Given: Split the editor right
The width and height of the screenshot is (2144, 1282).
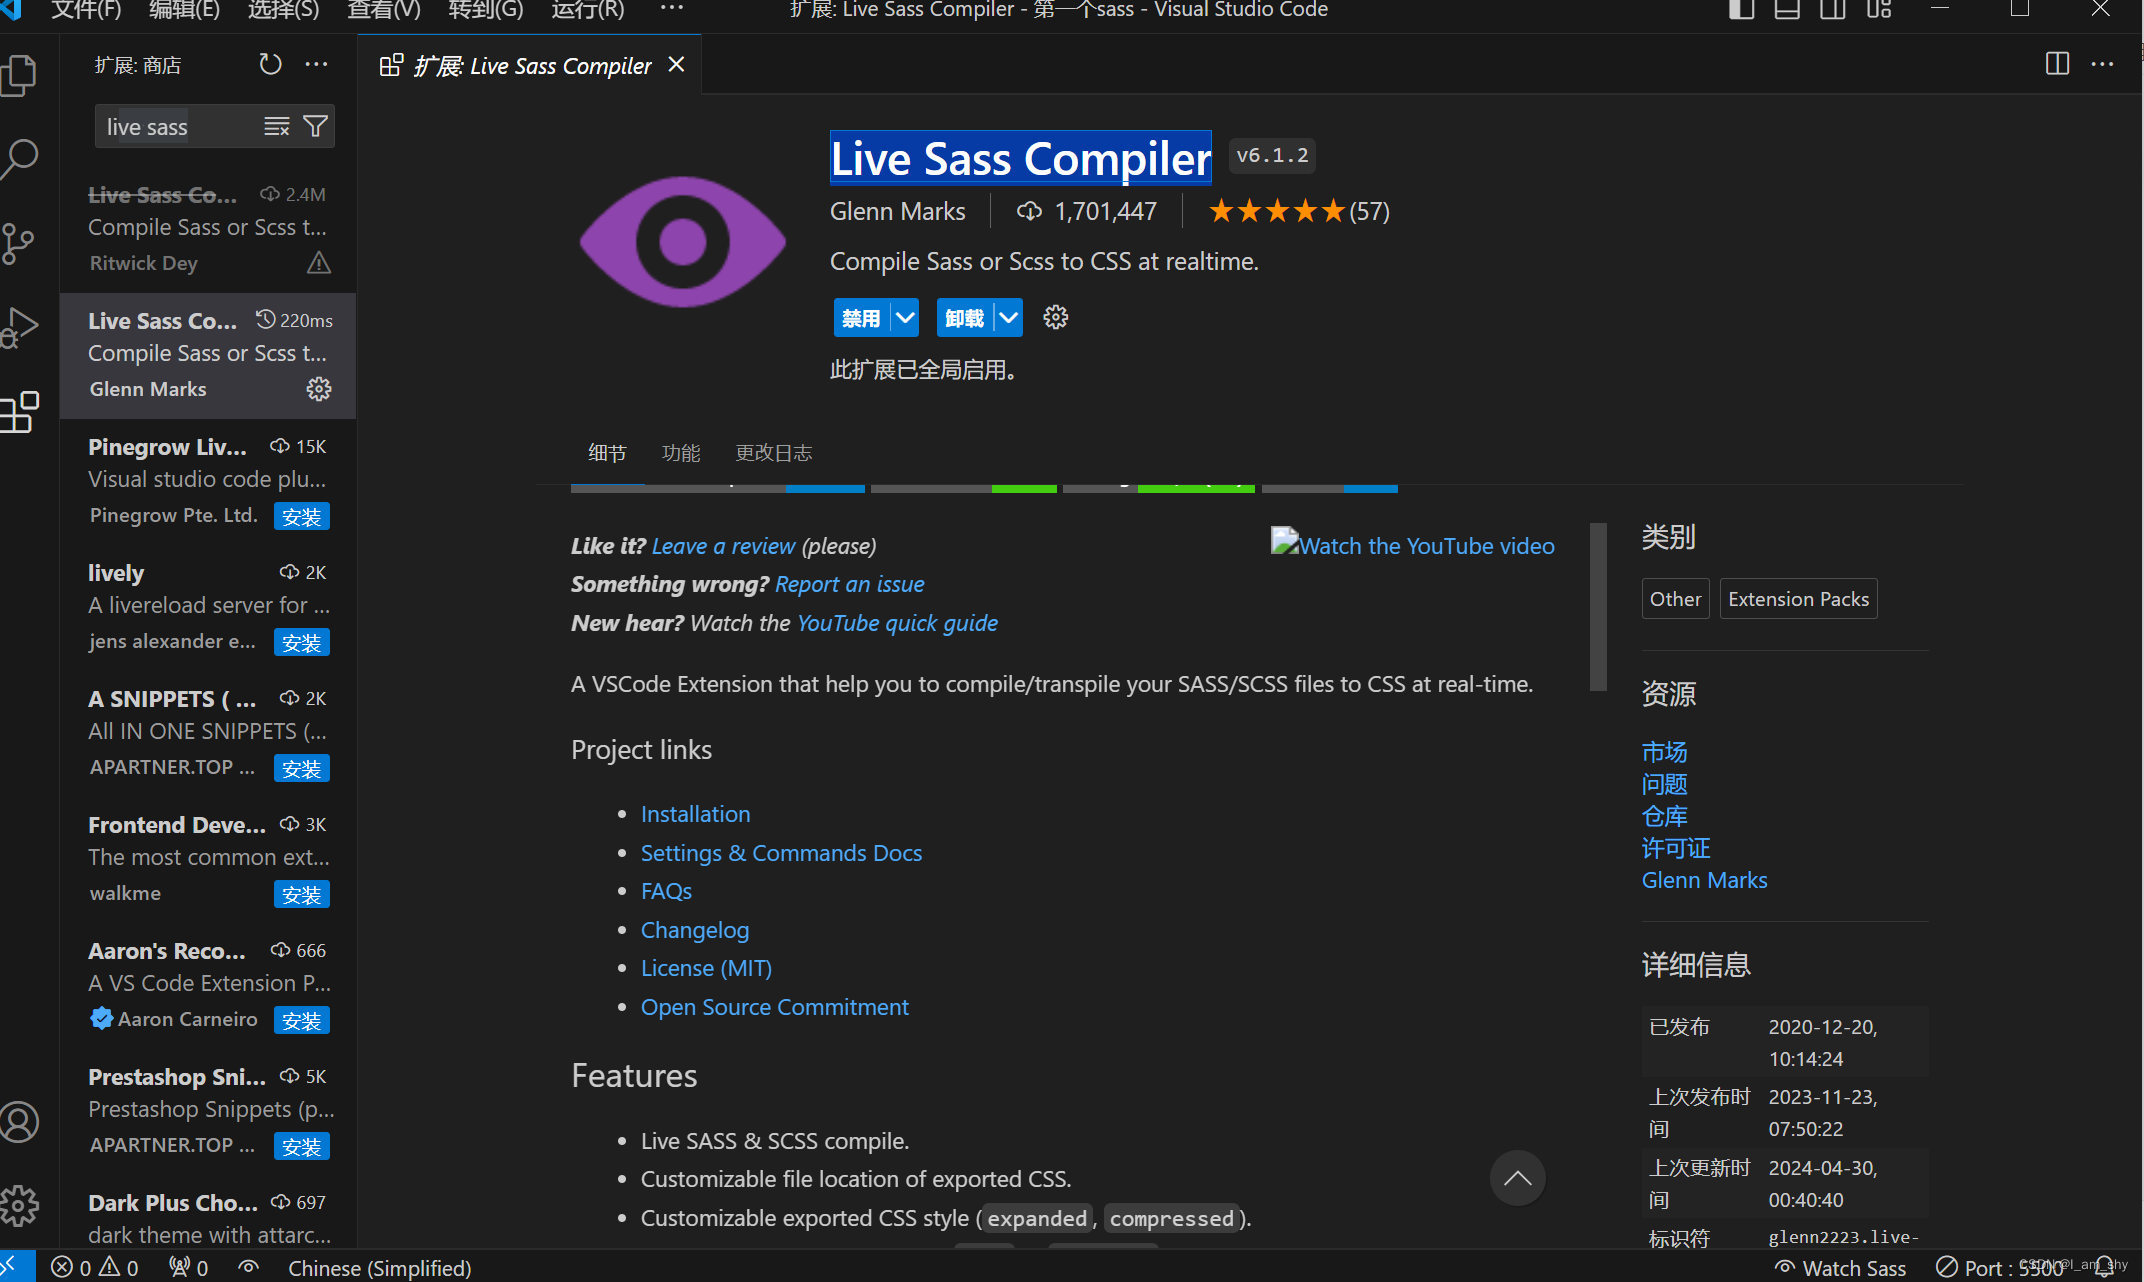Looking at the screenshot, I should pyautogui.click(x=2057, y=65).
